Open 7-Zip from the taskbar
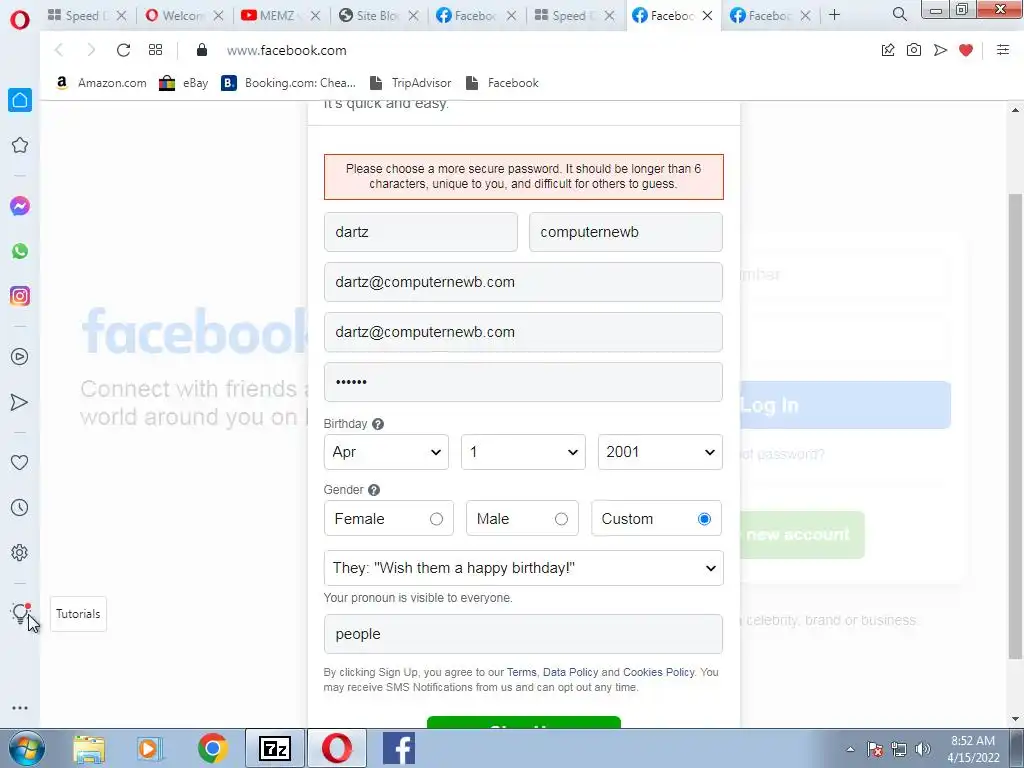 274,748
